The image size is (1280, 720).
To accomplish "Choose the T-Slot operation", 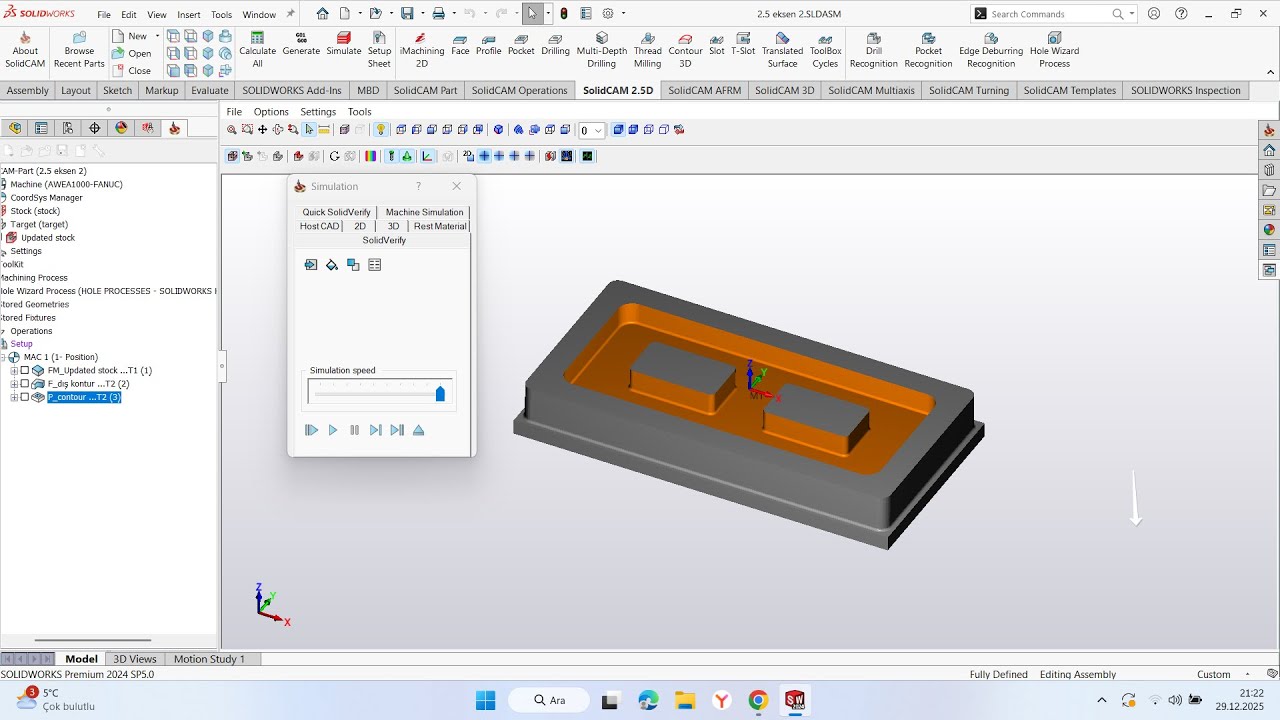I will [743, 44].
